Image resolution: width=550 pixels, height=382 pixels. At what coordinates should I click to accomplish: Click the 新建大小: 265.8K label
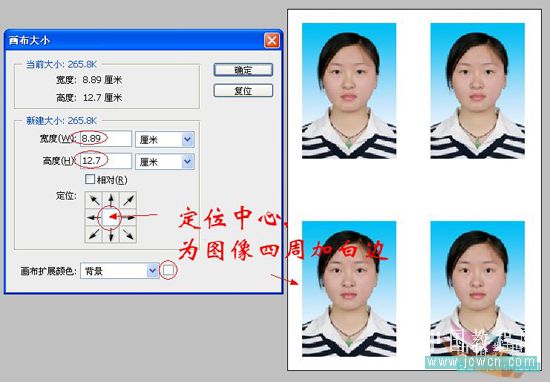click(x=61, y=121)
